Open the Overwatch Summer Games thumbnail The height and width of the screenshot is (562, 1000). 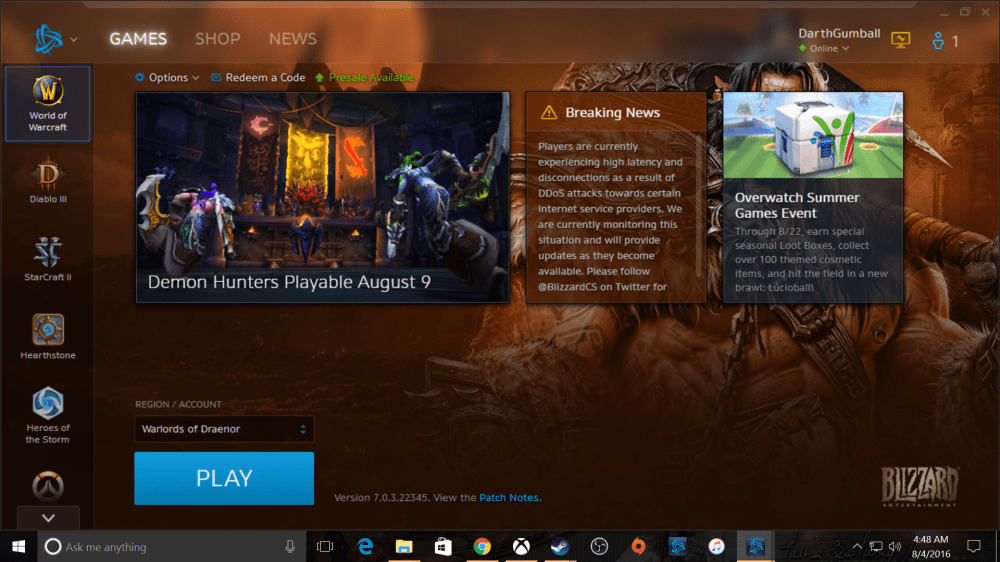812,135
